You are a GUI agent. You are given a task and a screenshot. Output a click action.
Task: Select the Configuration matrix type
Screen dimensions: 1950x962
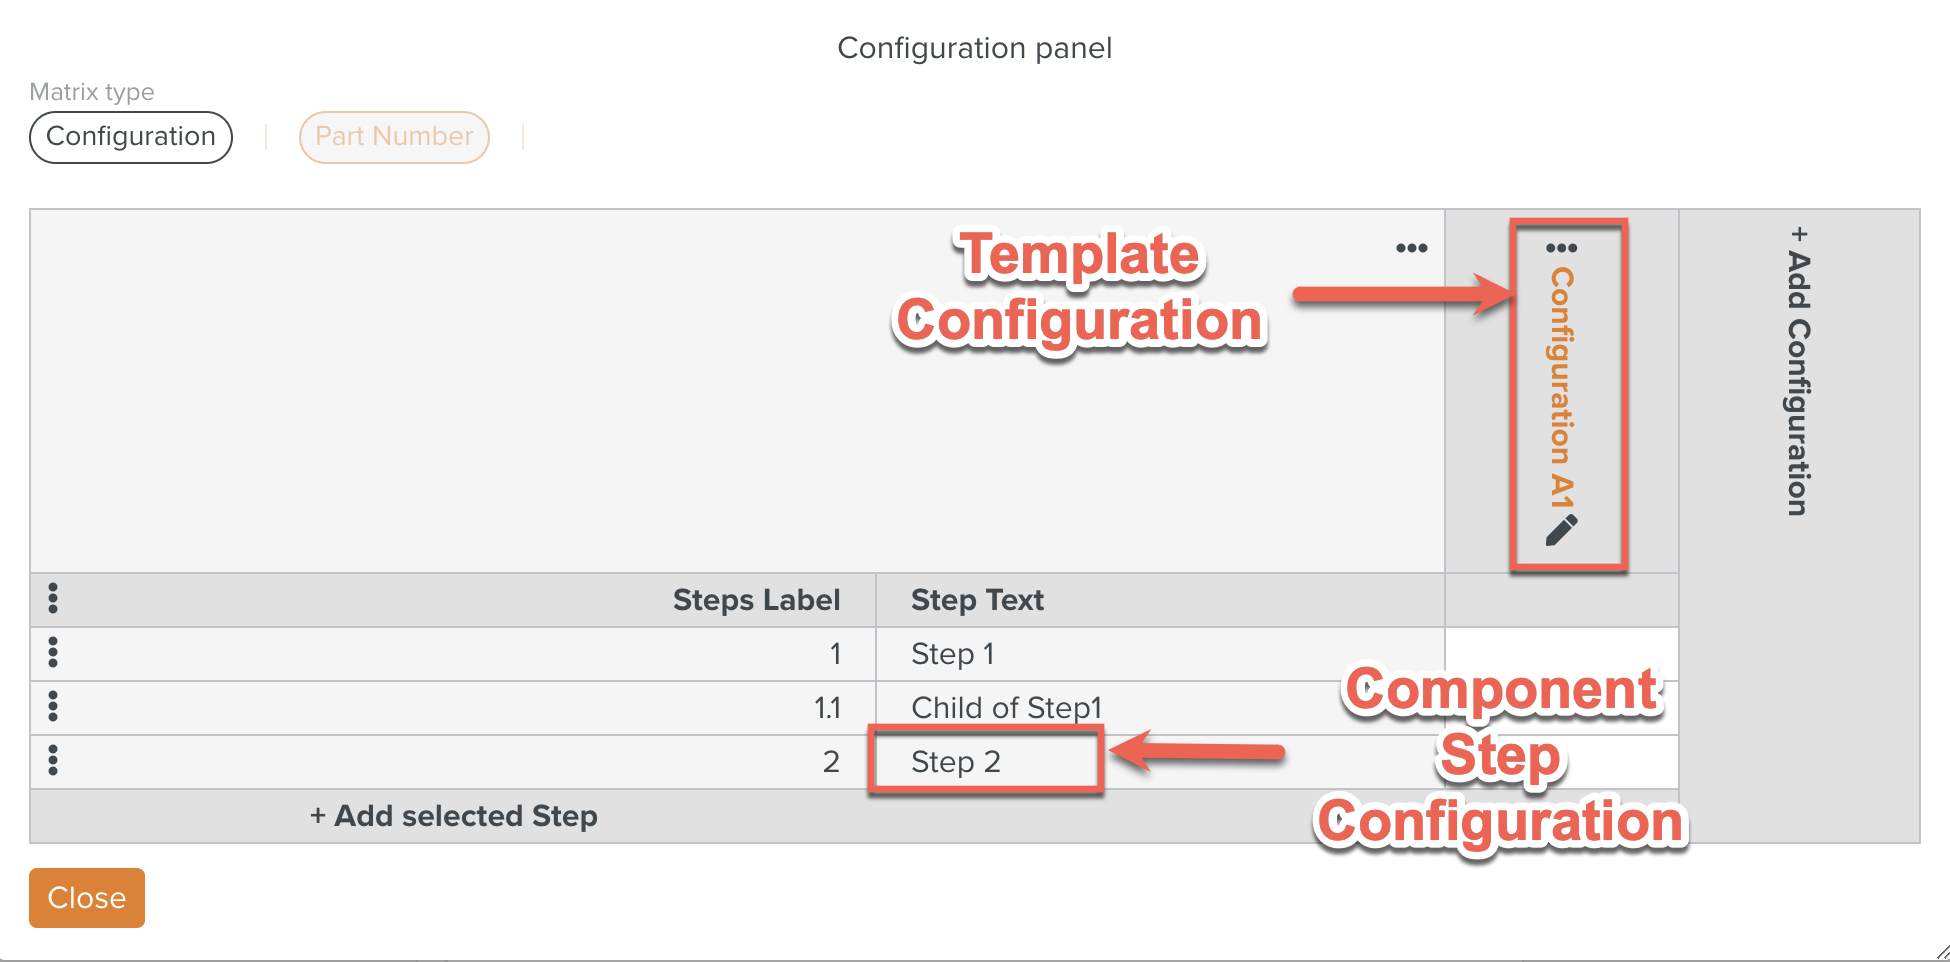pyautogui.click(x=131, y=137)
